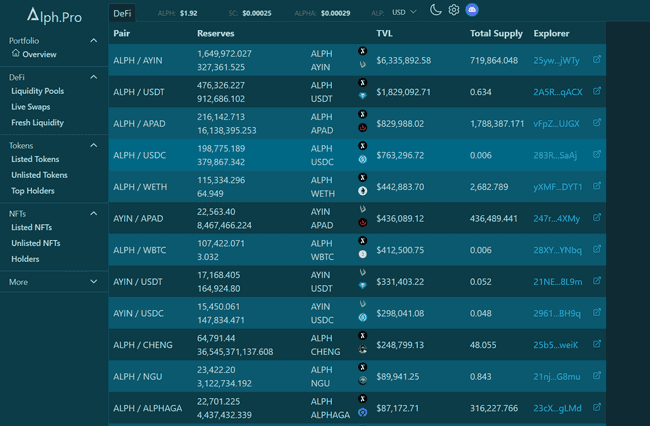This screenshot has width=650, height=426.
Task: Open explorer address 25yw...jWTy
Action: click(556, 60)
